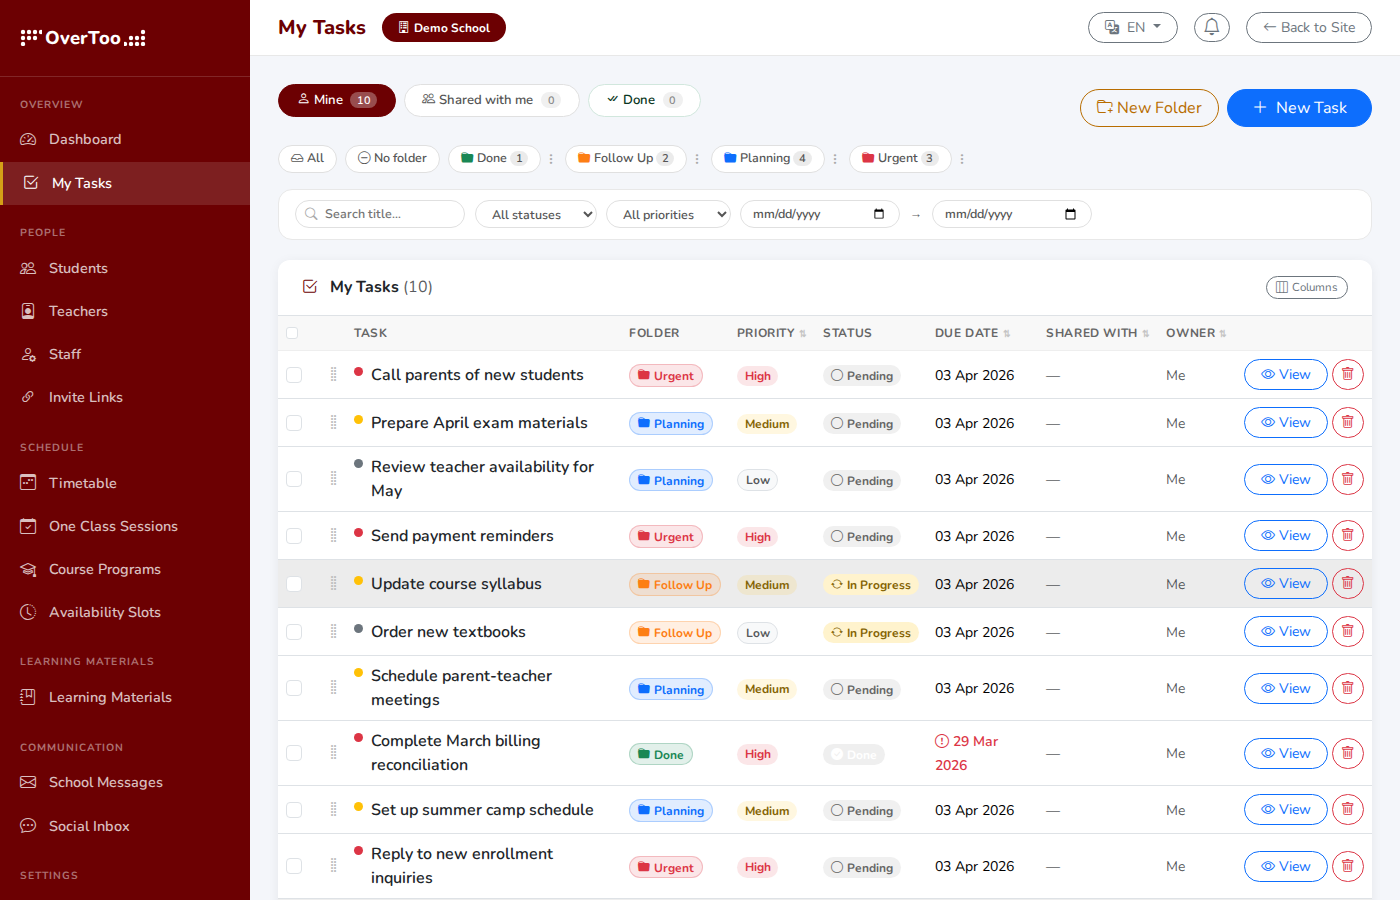This screenshot has width=1400, height=900.
Task: Create a task with the 'New Task' button
Action: click(x=1299, y=108)
